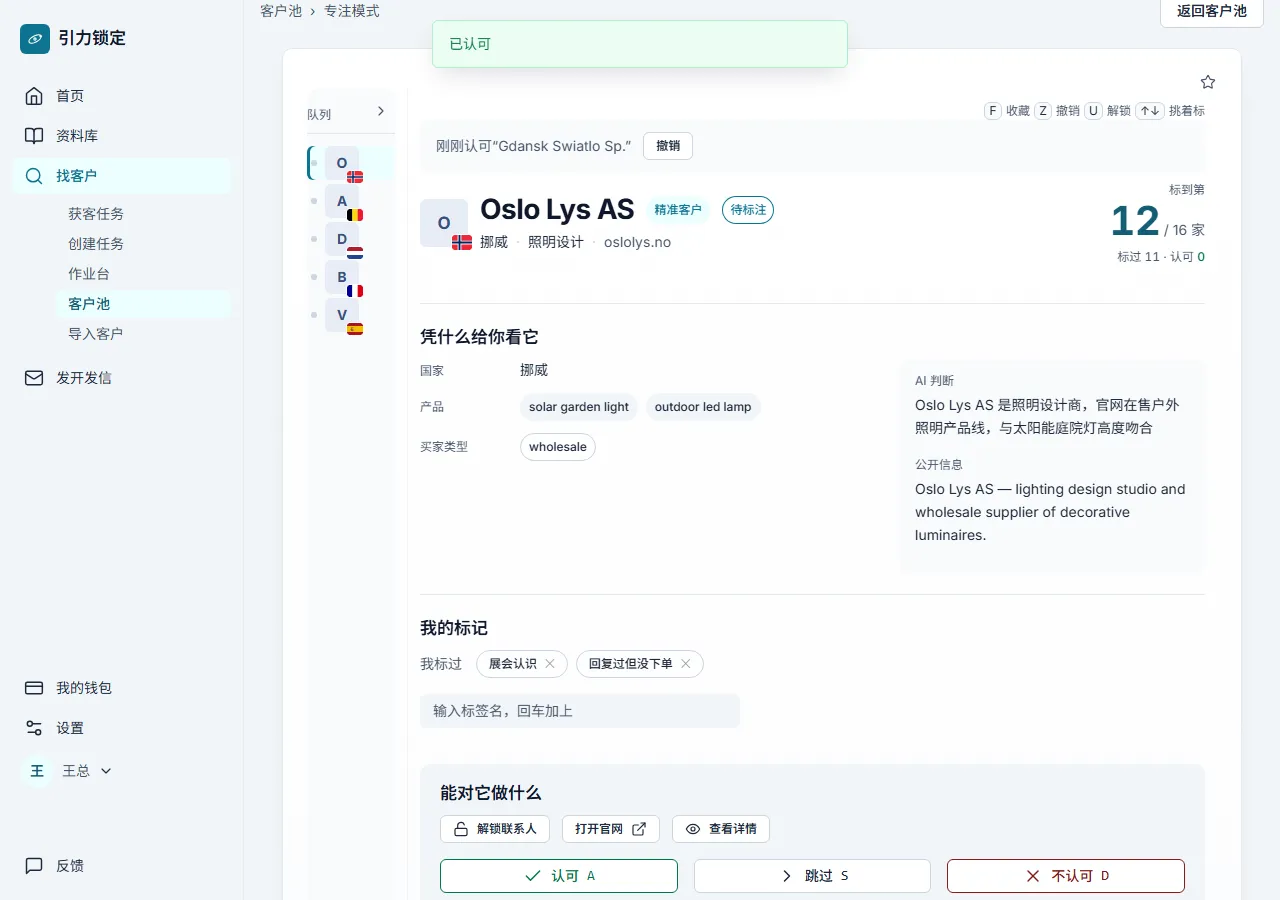The image size is (1280, 900).
Task: Open 我的钱包
Action: click(x=122, y=688)
